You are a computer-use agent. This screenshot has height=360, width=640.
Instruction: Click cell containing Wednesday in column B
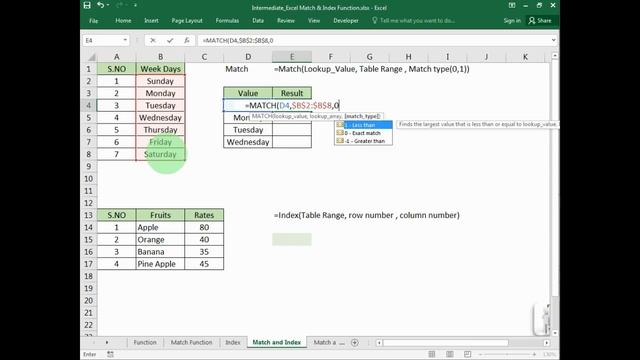tap(160, 118)
